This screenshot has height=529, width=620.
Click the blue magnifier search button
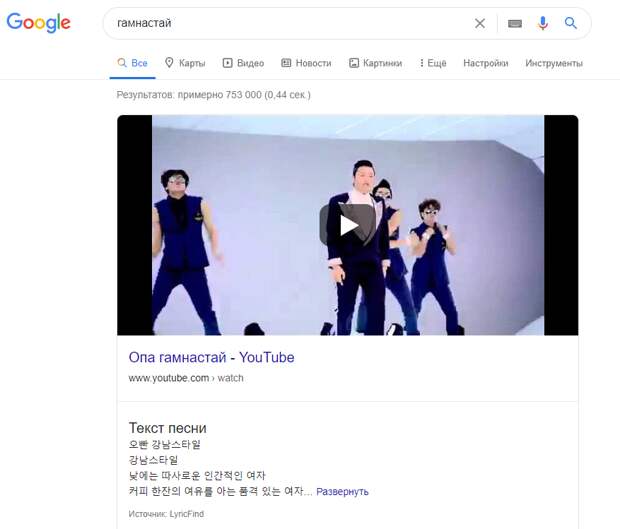[x=571, y=23]
